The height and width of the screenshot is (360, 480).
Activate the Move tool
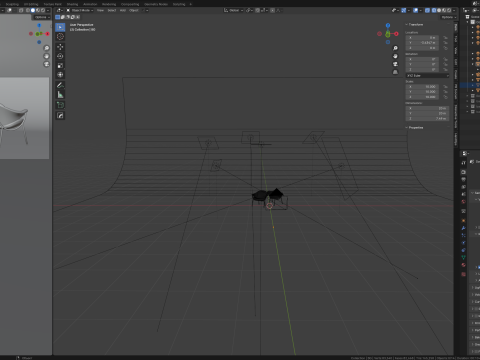click(60, 47)
